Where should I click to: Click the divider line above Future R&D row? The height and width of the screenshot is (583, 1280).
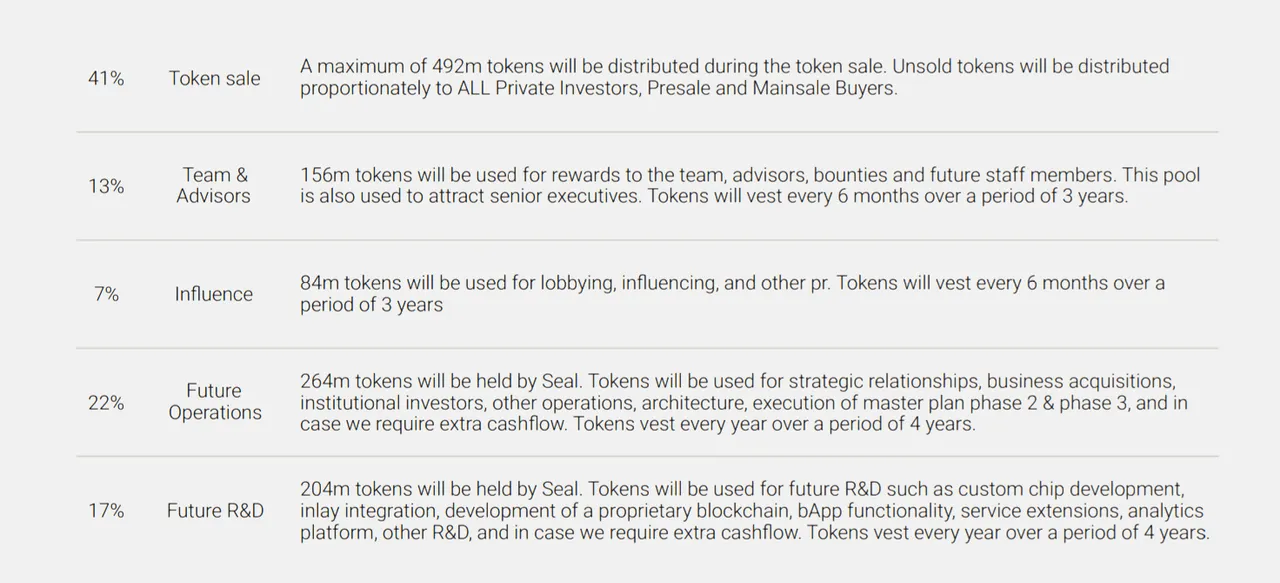coord(648,456)
